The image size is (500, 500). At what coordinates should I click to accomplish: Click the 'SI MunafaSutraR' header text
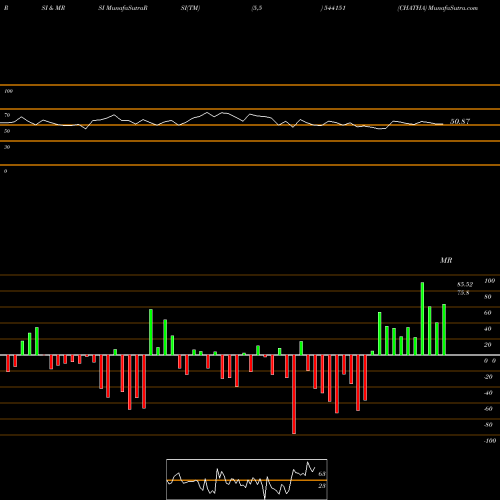tap(123, 8)
